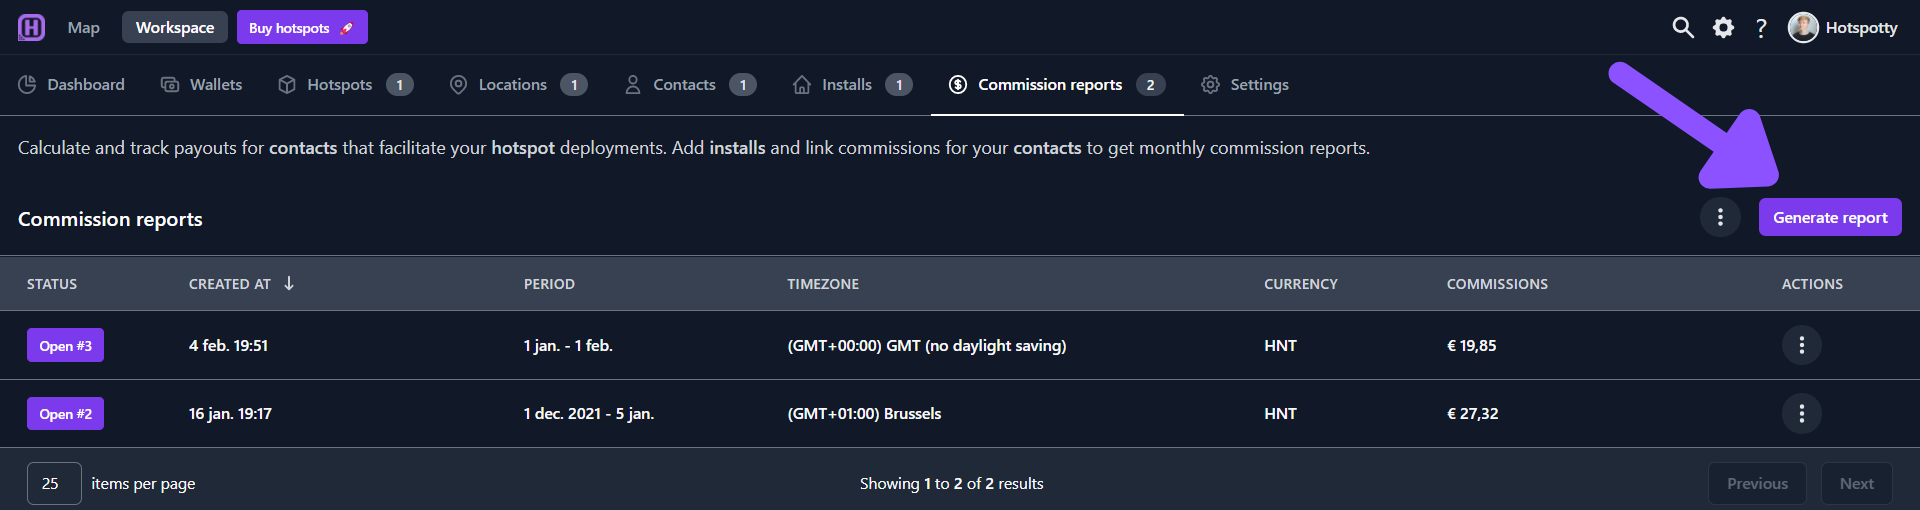Image resolution: width=1920 pixels, height=510 pixels.
Task: Open the Locations tab
Action: (518, 85)
